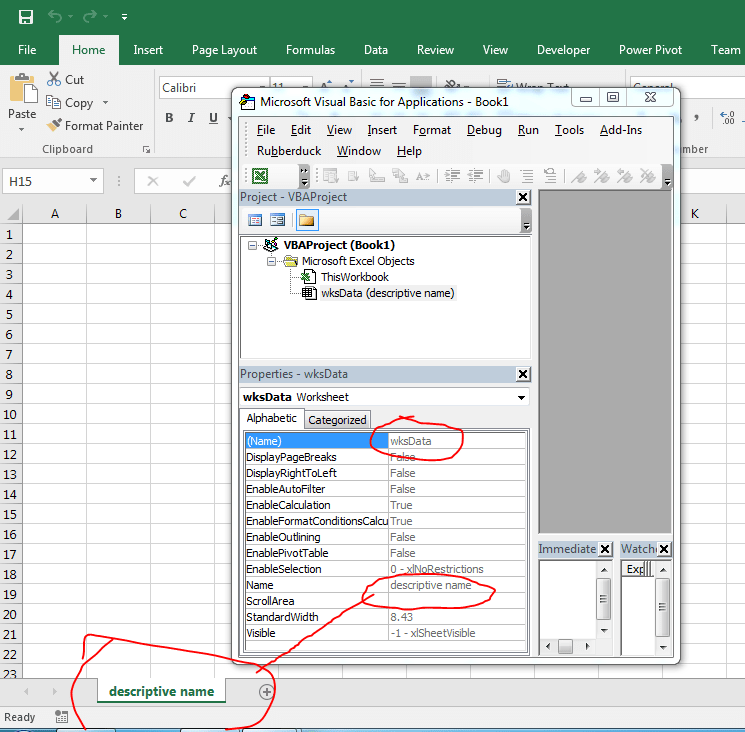Click the Cut scissors icon
Screen dimensions: 745x732
(x=54, y=79)
